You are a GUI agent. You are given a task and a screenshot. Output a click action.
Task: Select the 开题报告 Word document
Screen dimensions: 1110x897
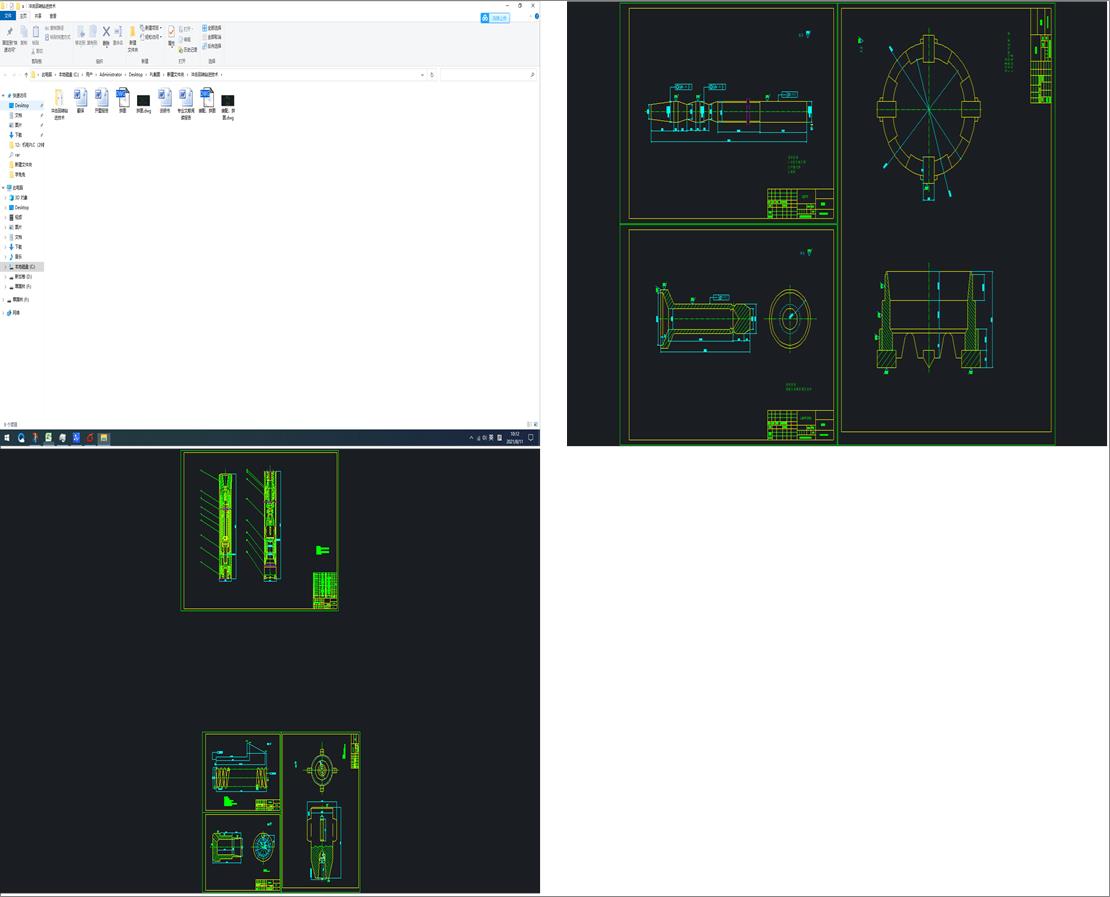pos(101,101)
